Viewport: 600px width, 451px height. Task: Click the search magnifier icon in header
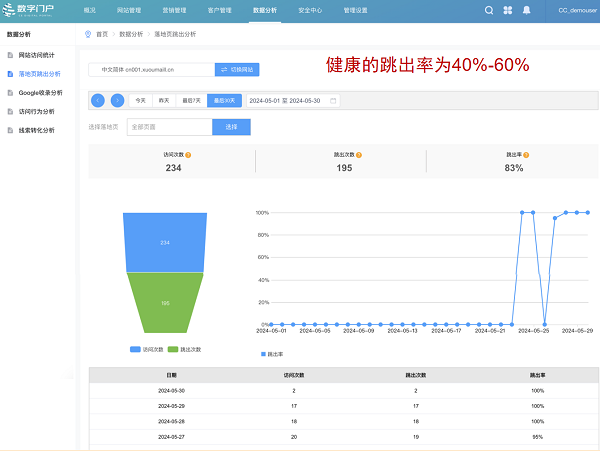tap(489, 10)
